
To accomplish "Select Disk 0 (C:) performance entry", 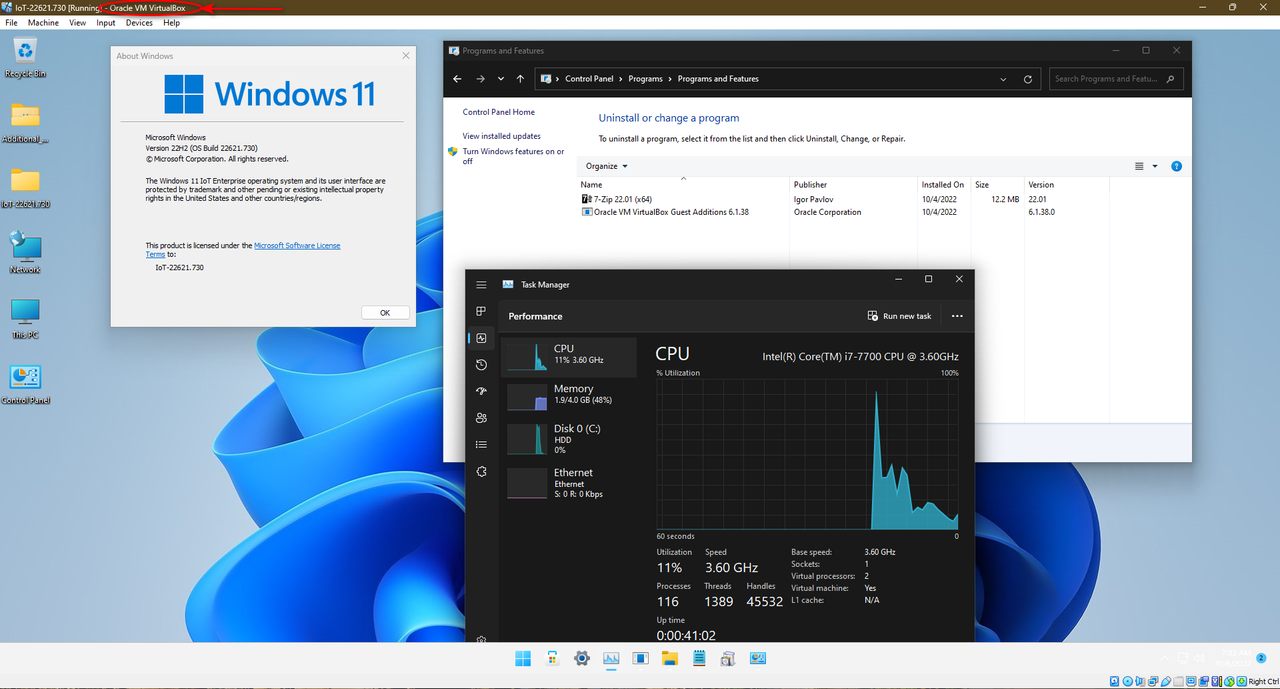I will click(569, 439).
